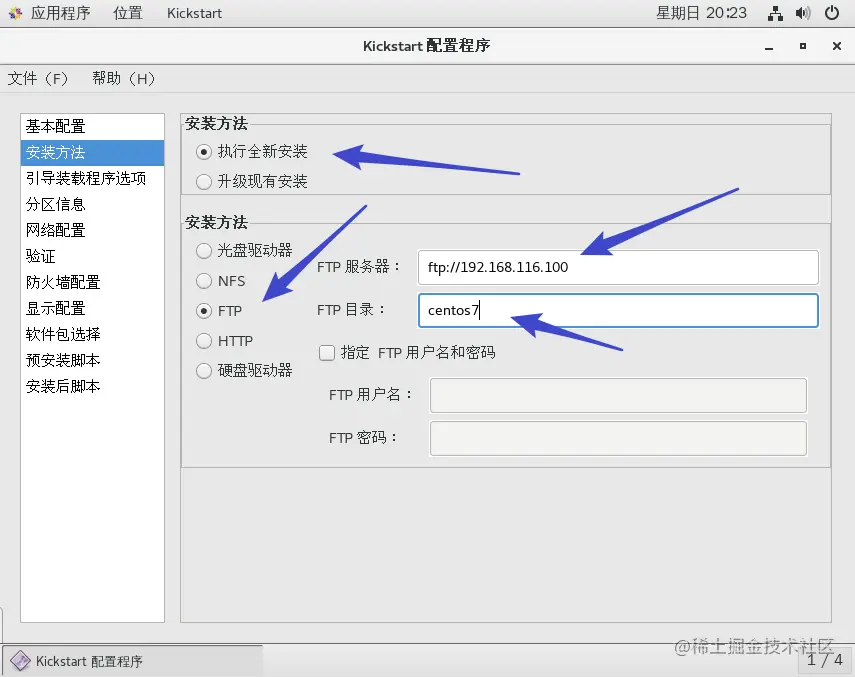Screen dimensions: 855x677
Task: Choose the HTTP radio option
Action: [x=204, y=341]
